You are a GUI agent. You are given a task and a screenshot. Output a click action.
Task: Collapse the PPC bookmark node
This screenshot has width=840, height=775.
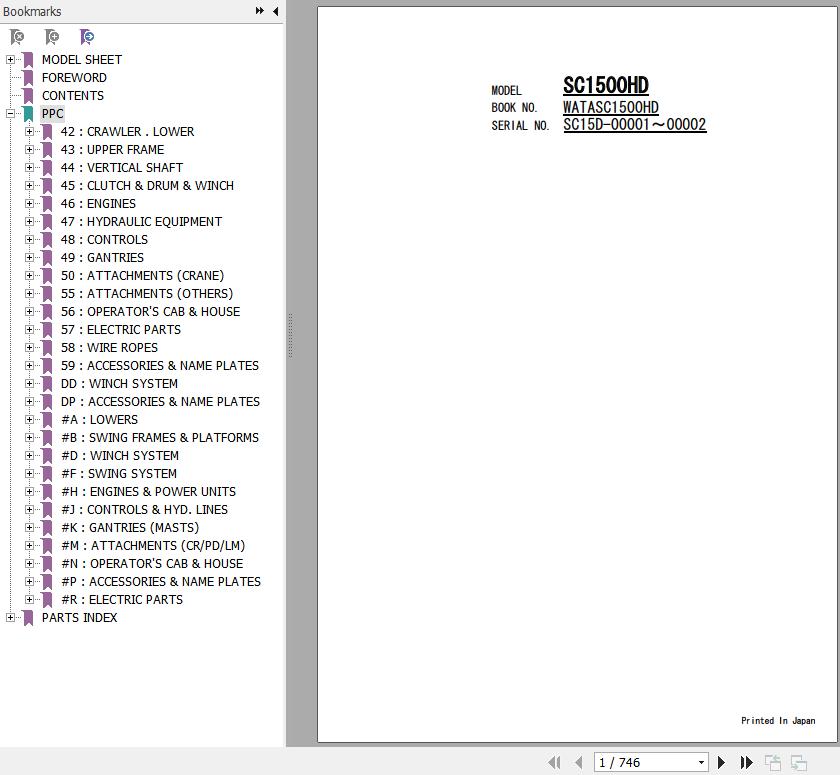point(10,114)
